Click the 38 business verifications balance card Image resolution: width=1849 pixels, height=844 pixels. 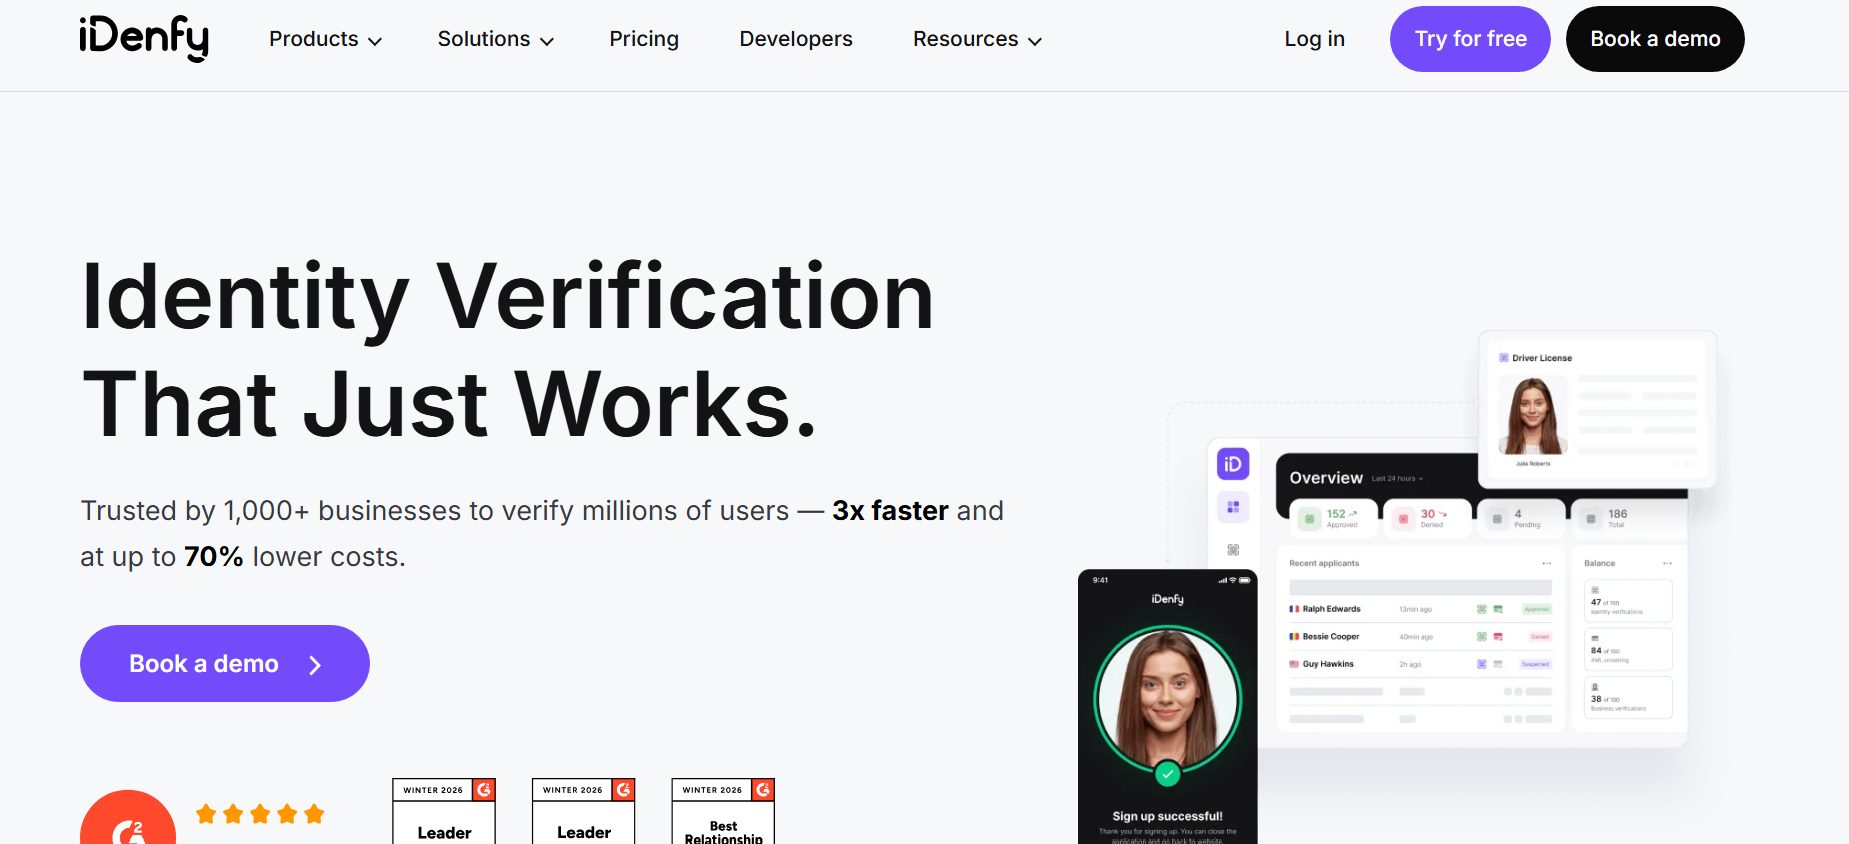(x=1628, y=697)
